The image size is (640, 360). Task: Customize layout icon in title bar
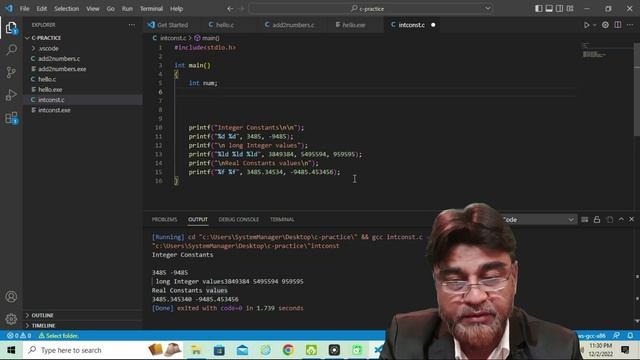[x=570, y=9]
